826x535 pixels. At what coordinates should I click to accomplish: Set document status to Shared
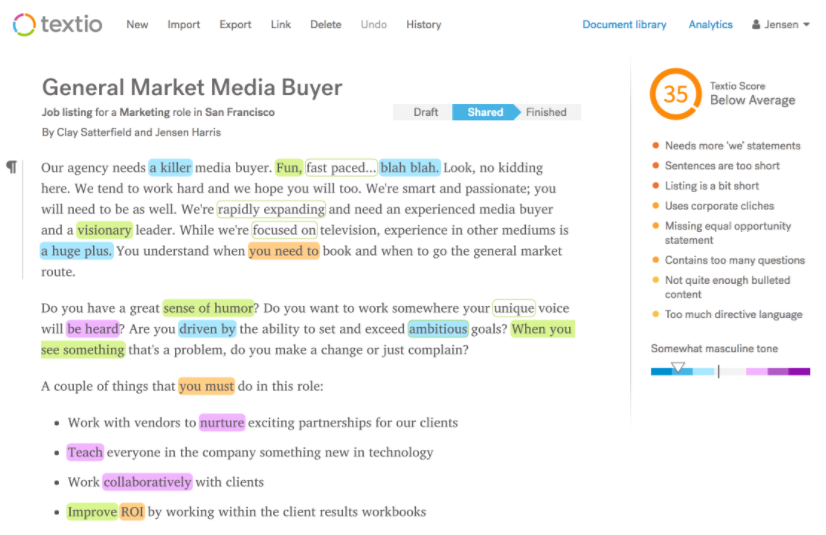pos(485,112)
